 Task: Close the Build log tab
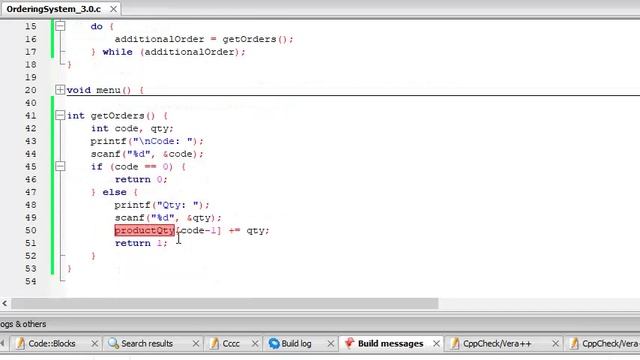(x=331, y=344)
